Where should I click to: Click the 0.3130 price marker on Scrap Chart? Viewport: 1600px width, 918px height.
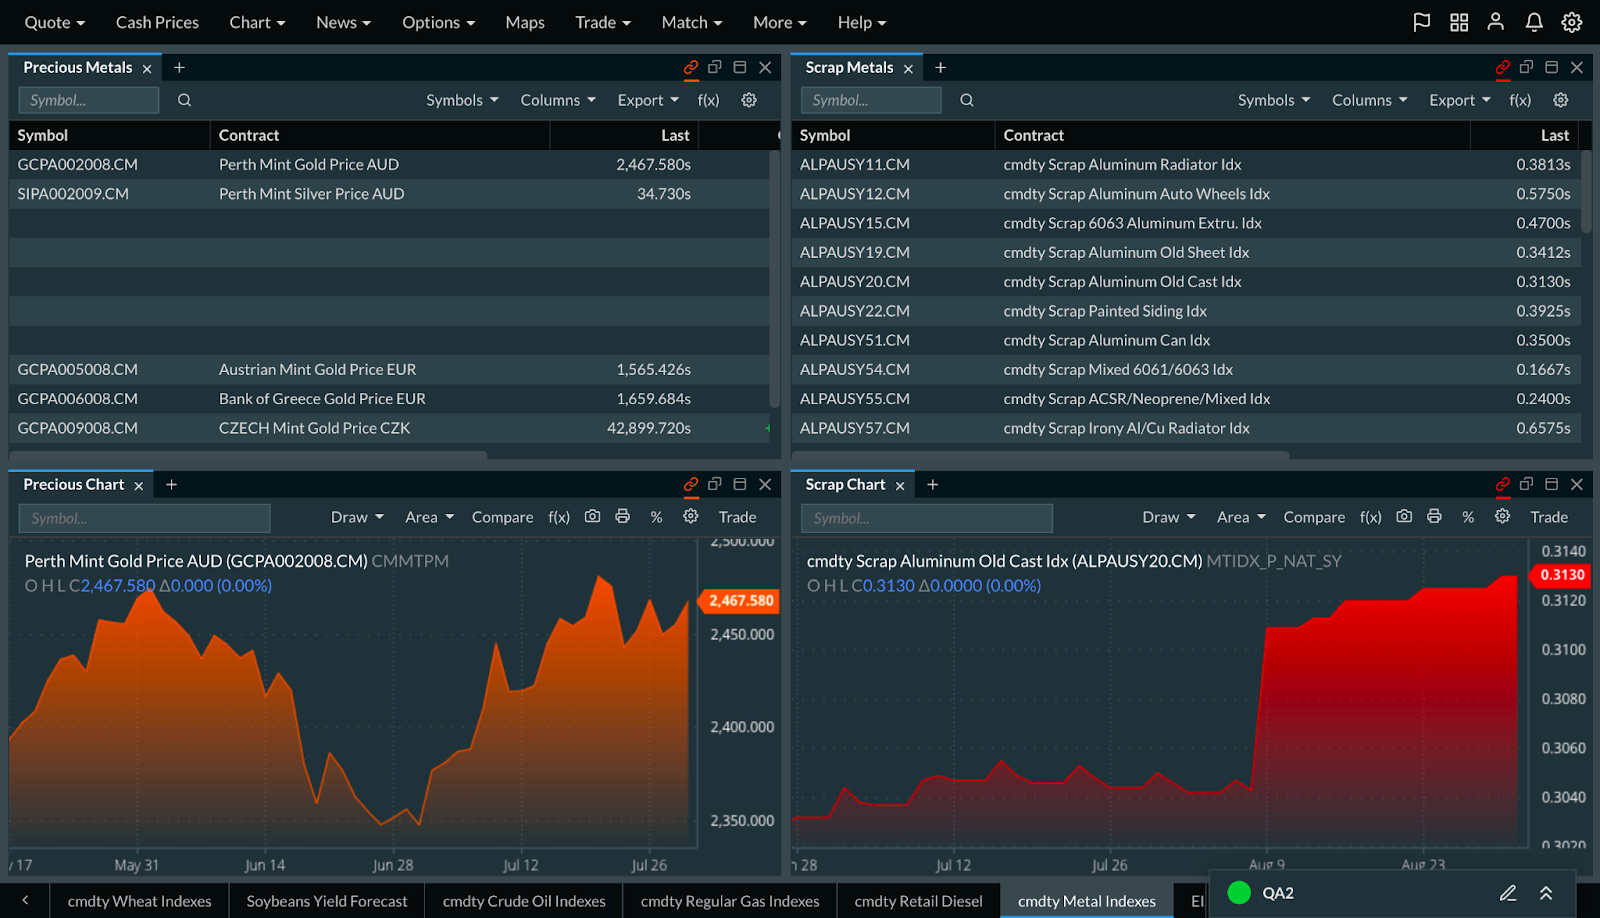click(x=1561, y=575)
